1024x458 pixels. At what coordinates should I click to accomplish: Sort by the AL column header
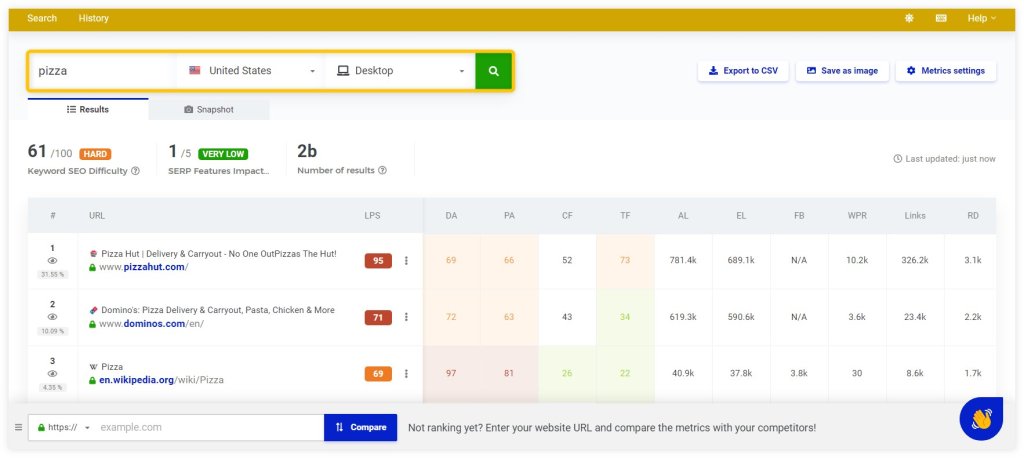(x=683, y=216)
